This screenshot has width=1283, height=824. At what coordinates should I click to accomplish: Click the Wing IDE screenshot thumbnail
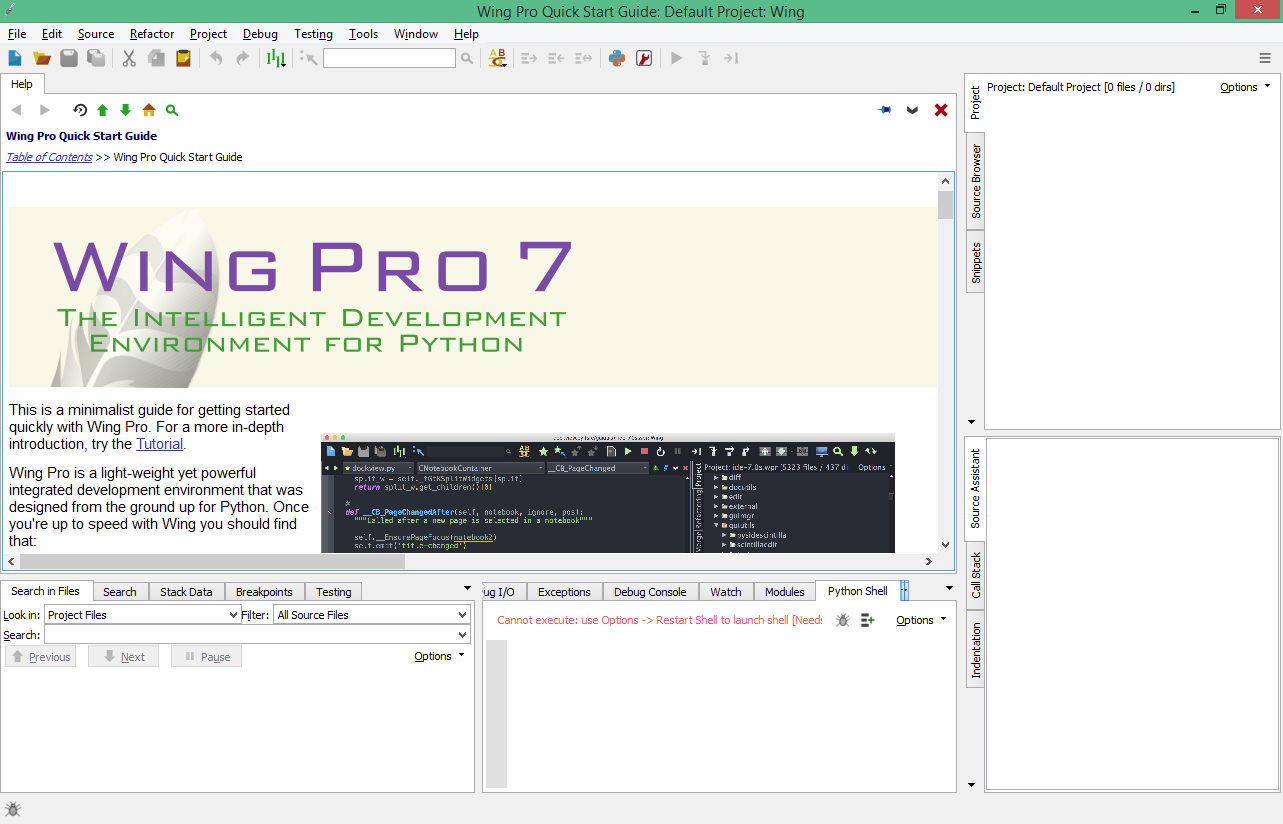click(x=608, y=493)
